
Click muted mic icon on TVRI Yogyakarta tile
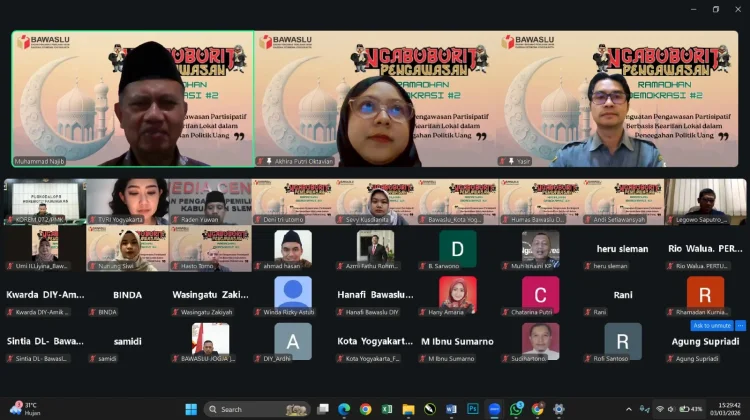[92, 220]
